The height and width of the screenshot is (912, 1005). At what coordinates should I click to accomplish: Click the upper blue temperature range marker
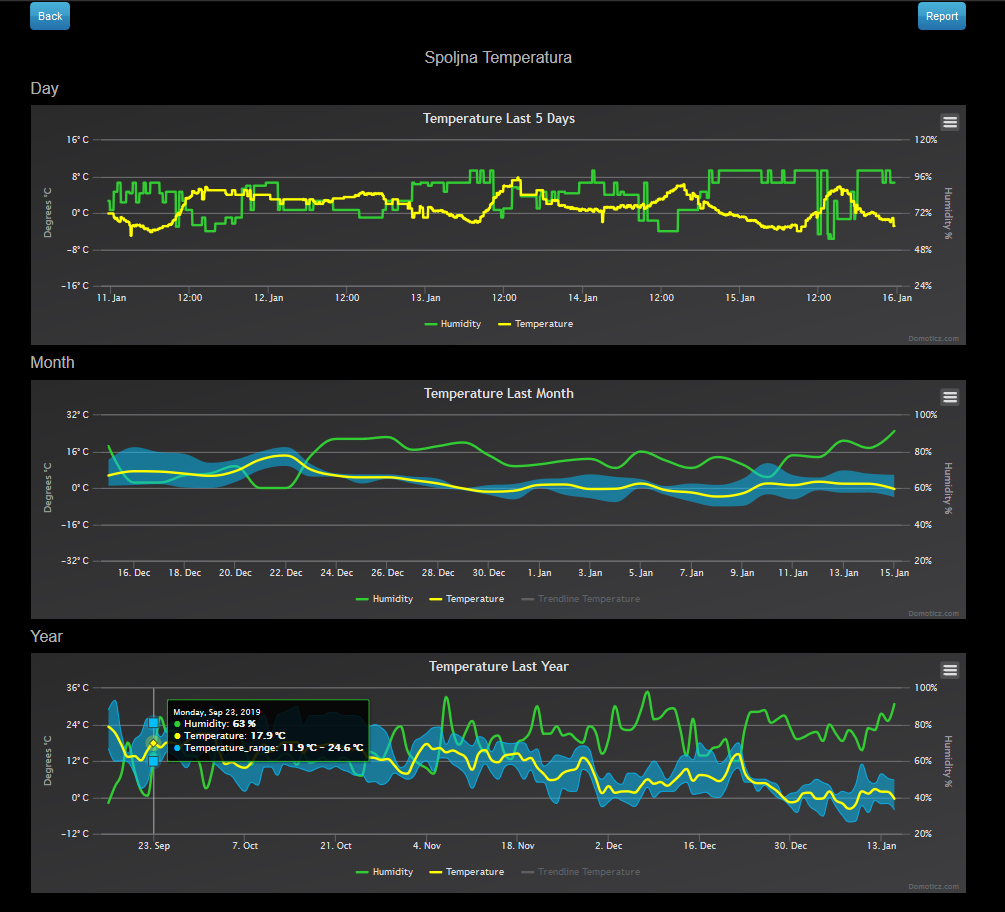(x=153, y=723)
